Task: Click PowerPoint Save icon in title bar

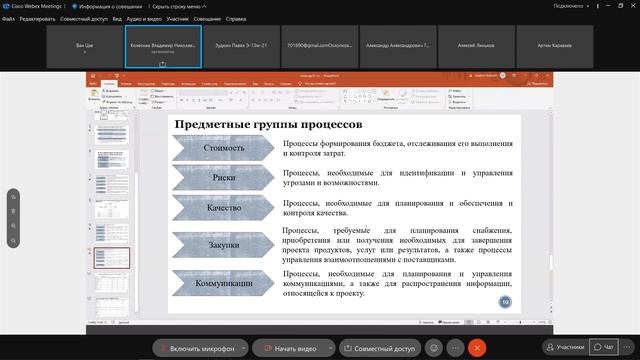Action: (x=93, y=76)
